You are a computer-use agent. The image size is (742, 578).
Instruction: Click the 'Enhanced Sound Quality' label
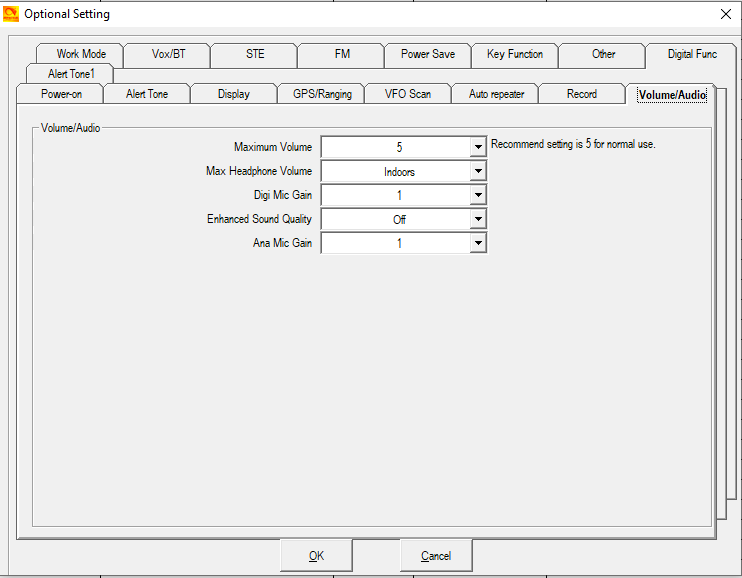[259, 219]
